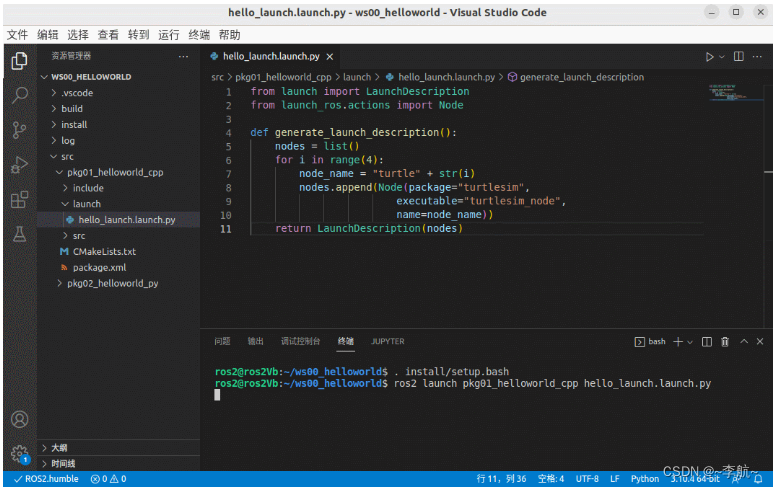The image size is (774, 488).
Task: Open the Testing flask view
Action: click(x=19, y=234)
